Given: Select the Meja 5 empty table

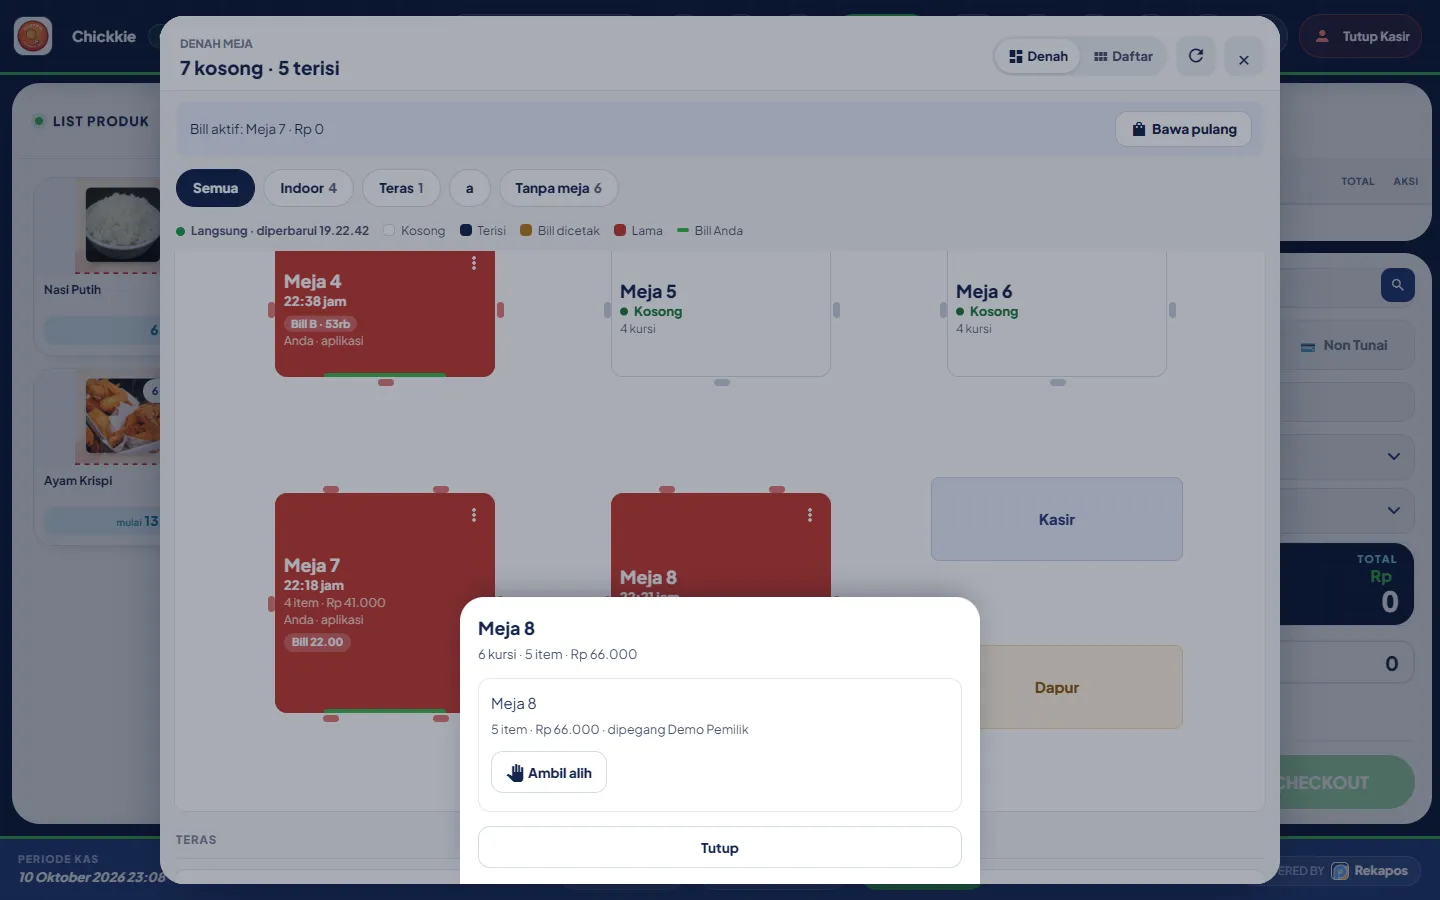Looking at the screenshot, I should point(721,312).
